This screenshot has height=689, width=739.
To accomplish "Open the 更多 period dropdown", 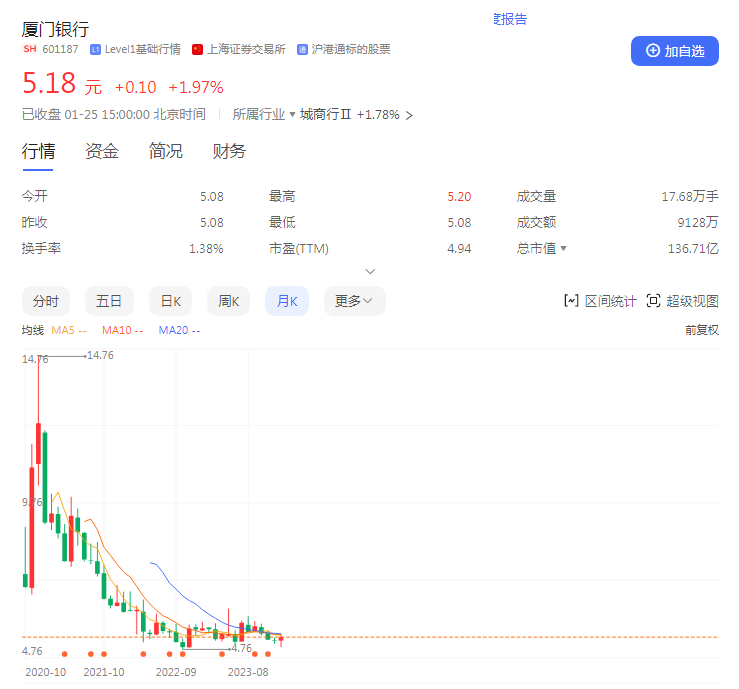I will click(x=354, y=301).
